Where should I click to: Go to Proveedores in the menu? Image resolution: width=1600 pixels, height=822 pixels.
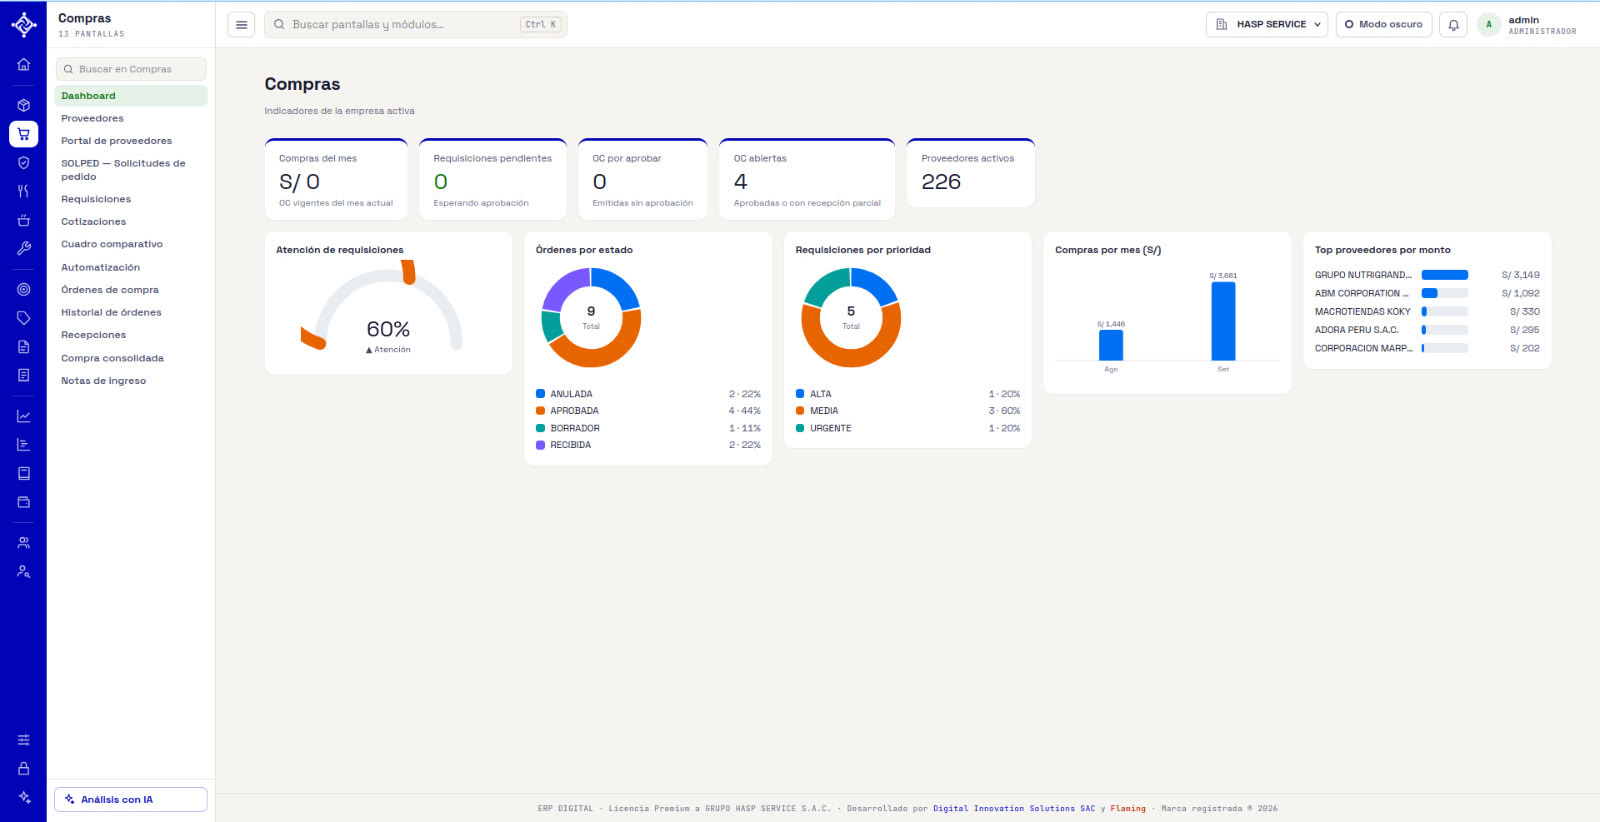pos(131,118)
